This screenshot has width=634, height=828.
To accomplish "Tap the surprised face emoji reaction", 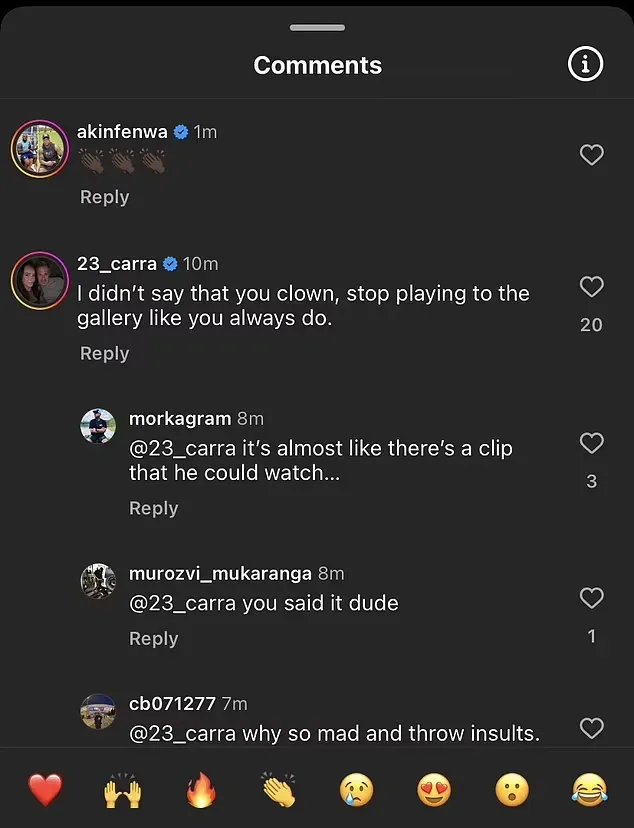I will 512,791.
